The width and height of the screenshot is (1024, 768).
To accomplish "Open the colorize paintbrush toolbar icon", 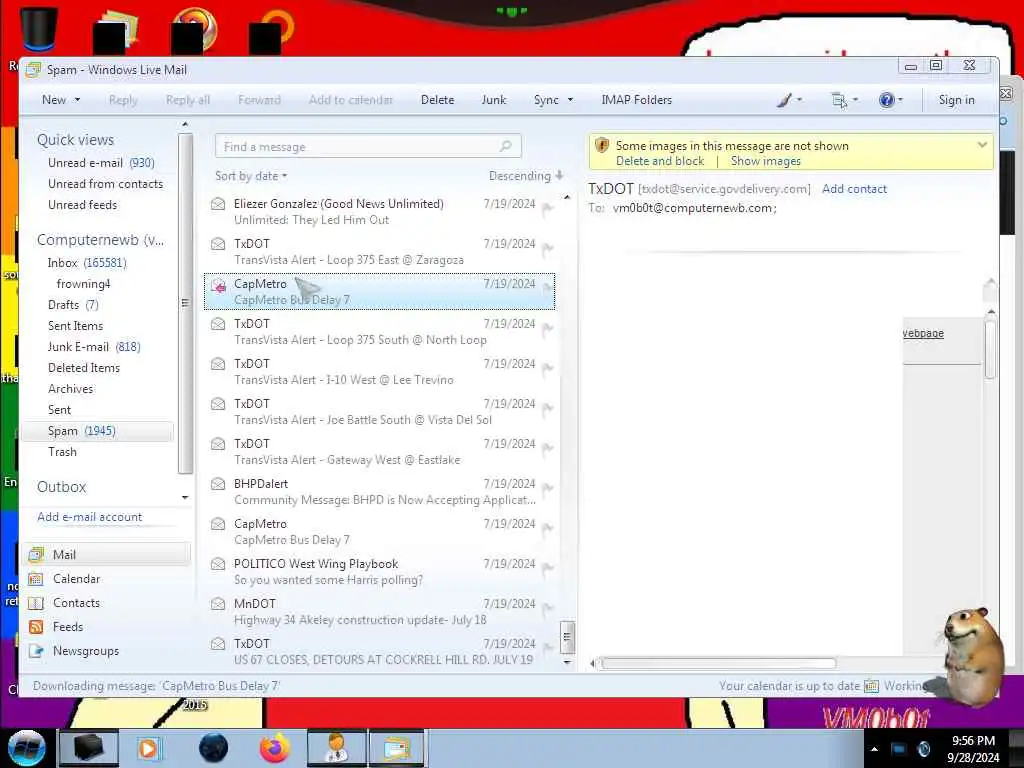I will coord(784,100).
